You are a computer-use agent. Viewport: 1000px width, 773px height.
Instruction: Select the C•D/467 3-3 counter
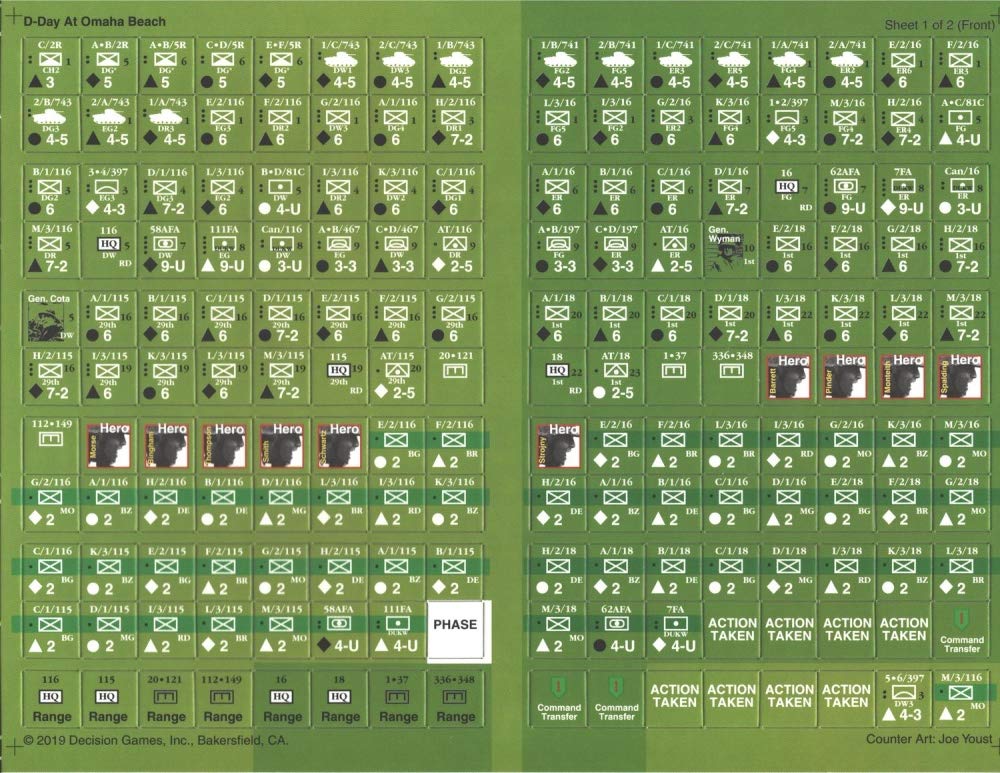pyautogui.click(x=397, y=250)
